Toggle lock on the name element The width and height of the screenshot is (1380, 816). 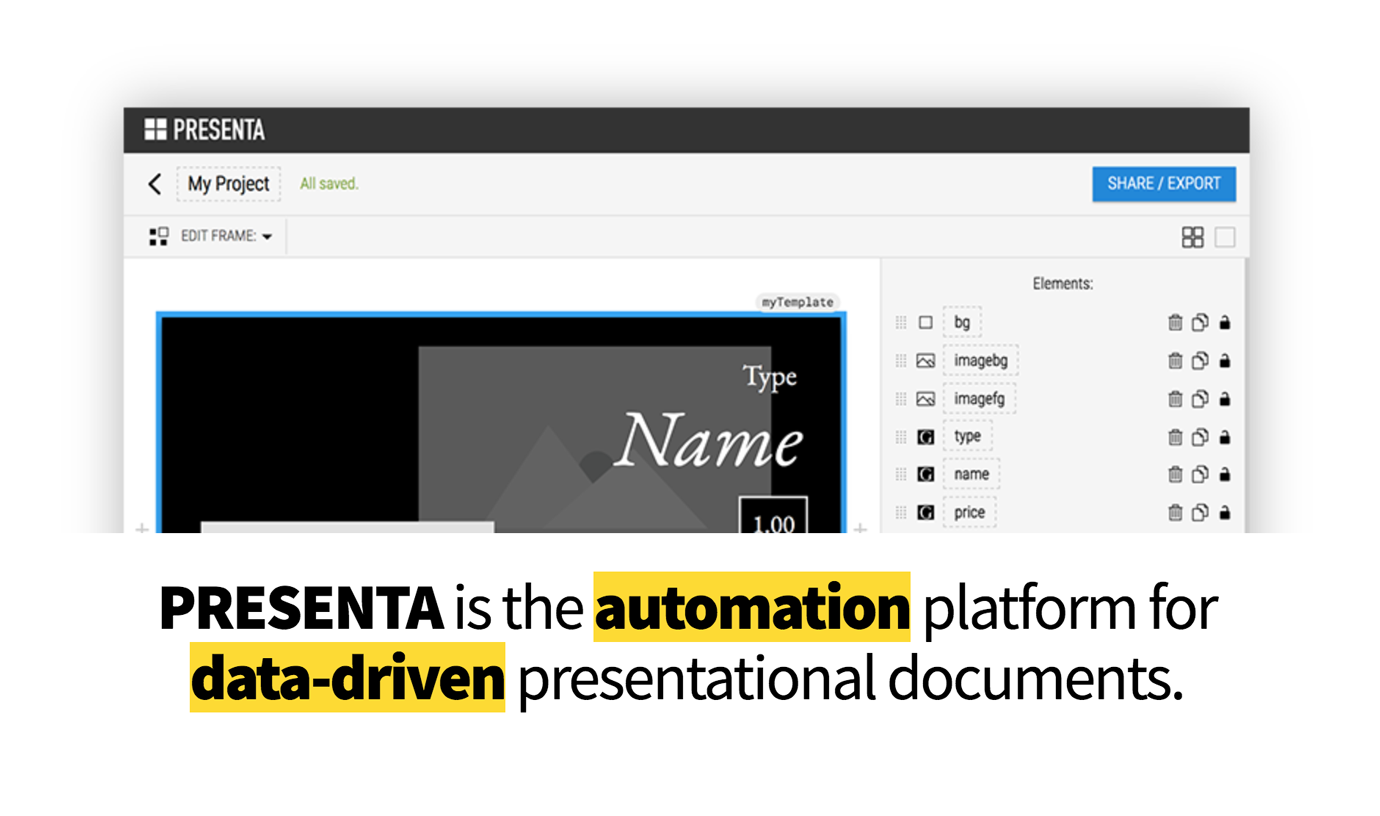click(1225, 475)
